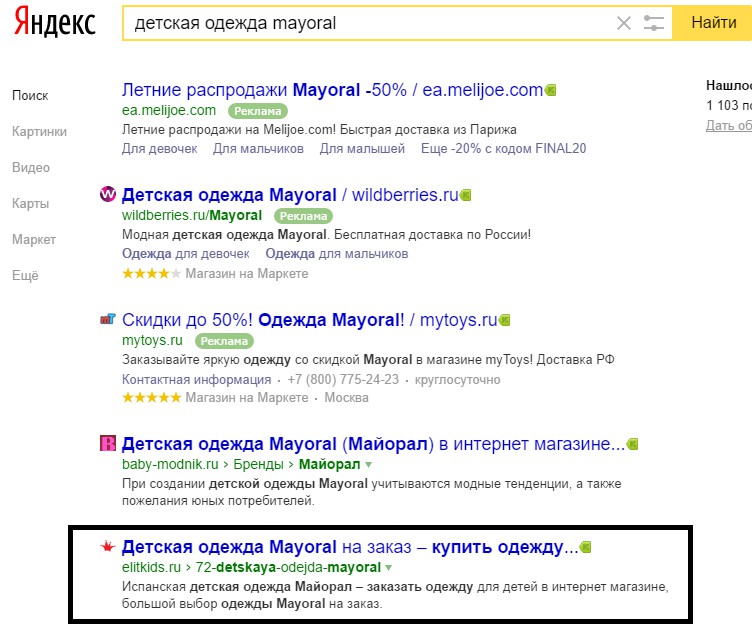
Task: Click the elitkids red favicon
Action: coord(107,546)
